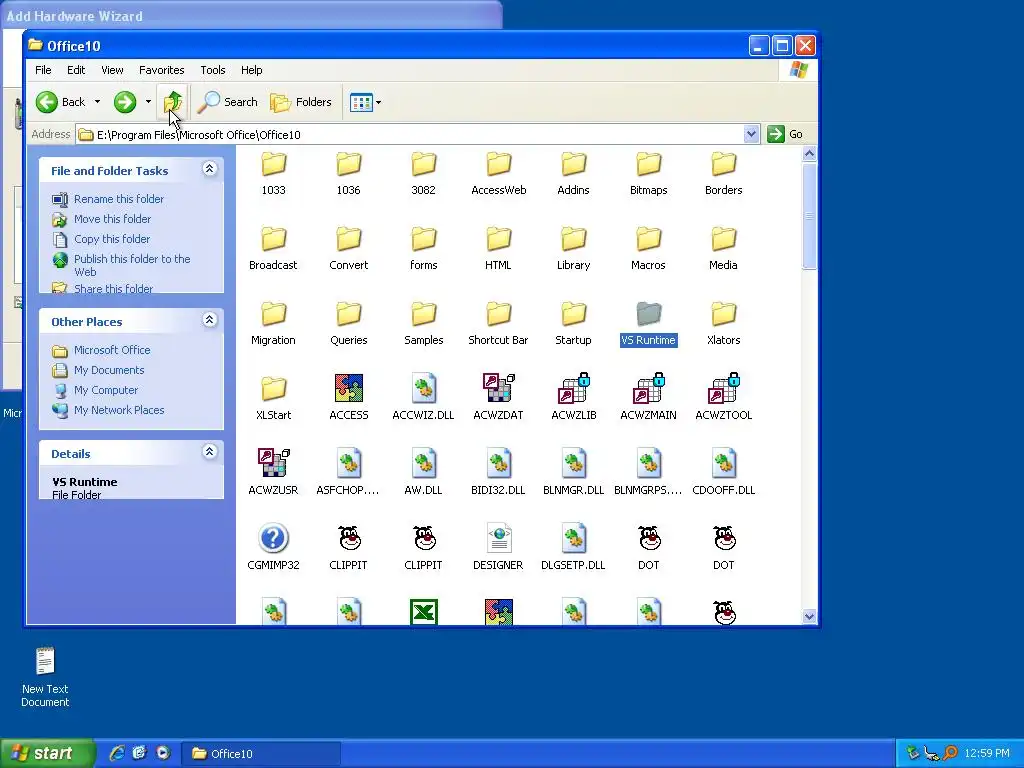Launch Windows Media Player from Quick Launch
Viewport: 1024px width, 768px height.
[163, 753]
